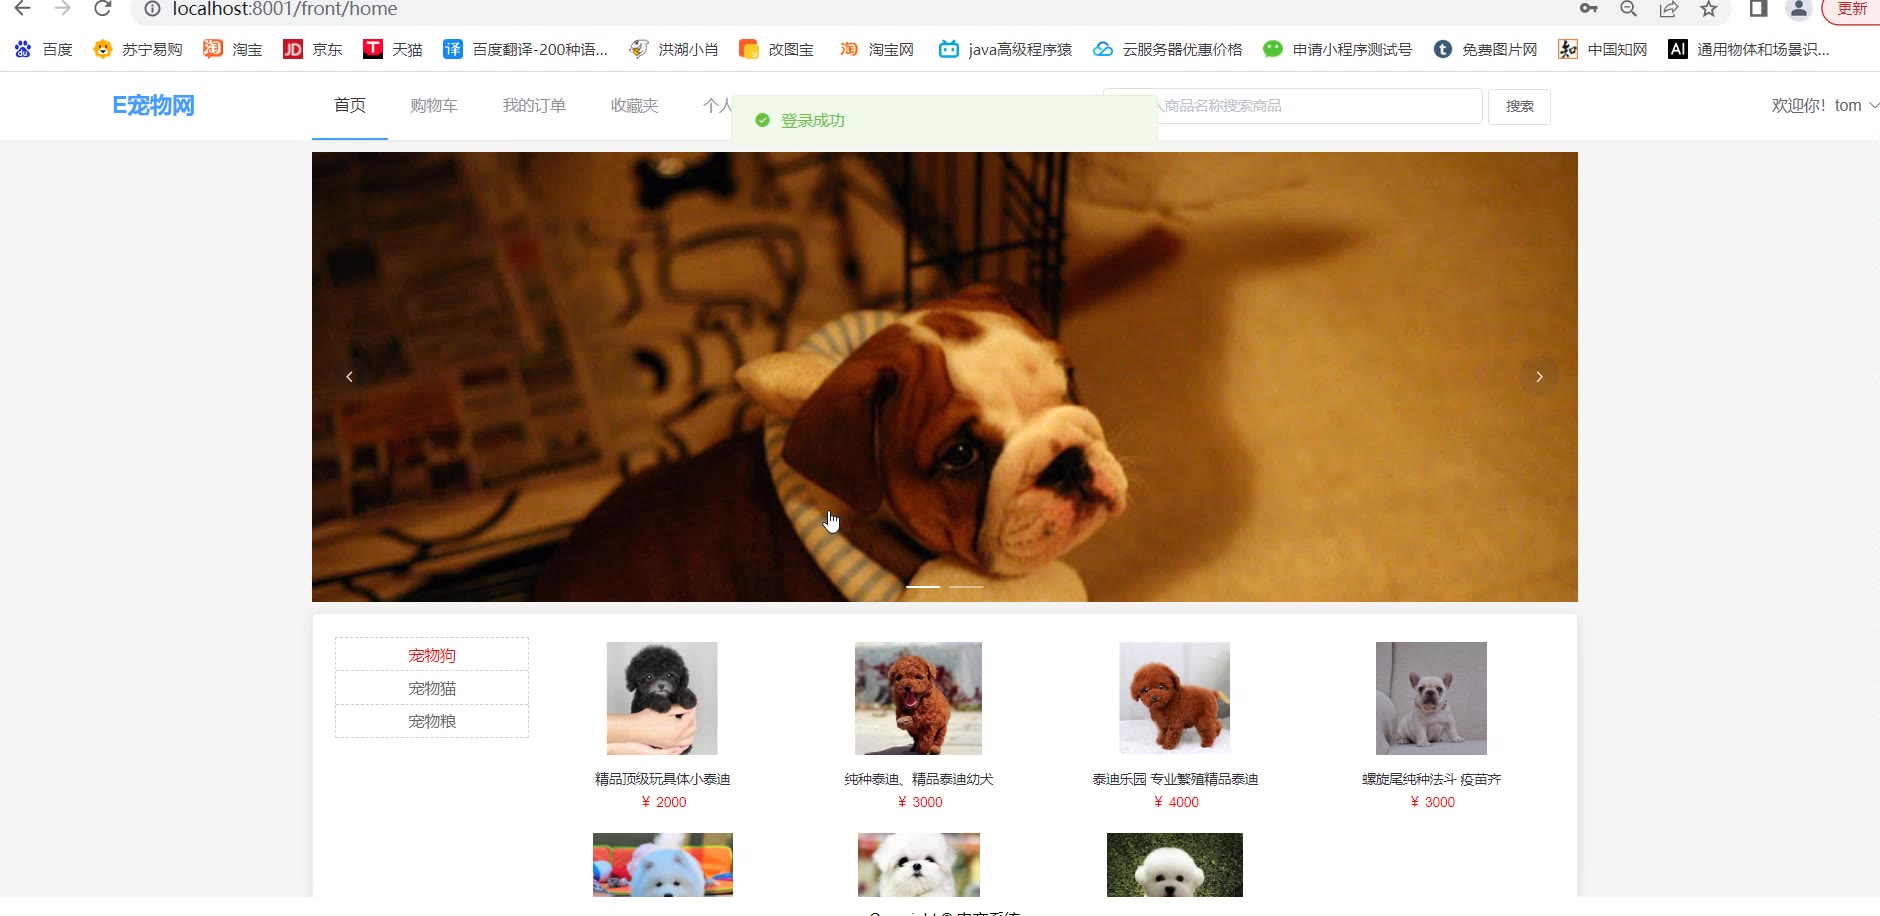This screenshot has height=916, width=1880.
Task: Open the French bulldog product thumbnail
Action: click(1431, 698)
